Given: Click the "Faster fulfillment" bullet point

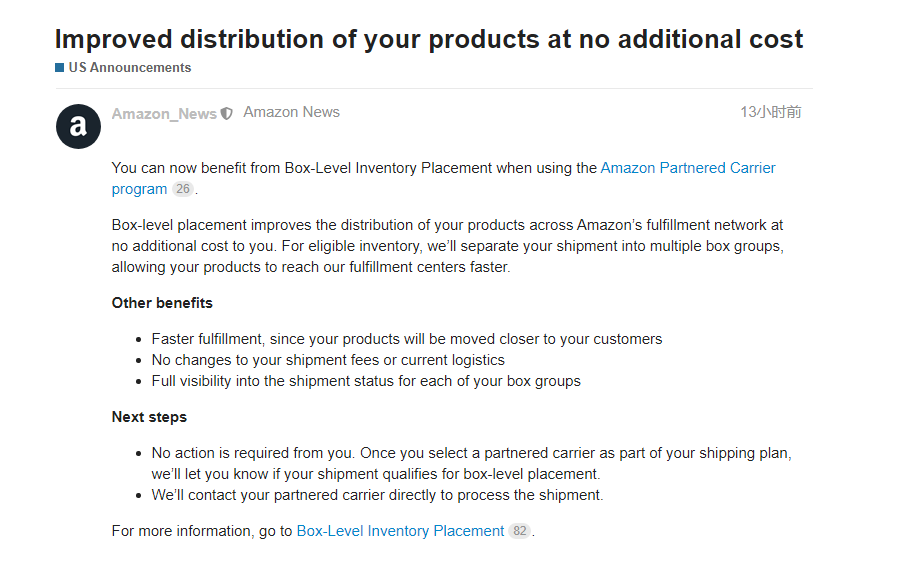Looking at the screenshot, I should point(406,339).
